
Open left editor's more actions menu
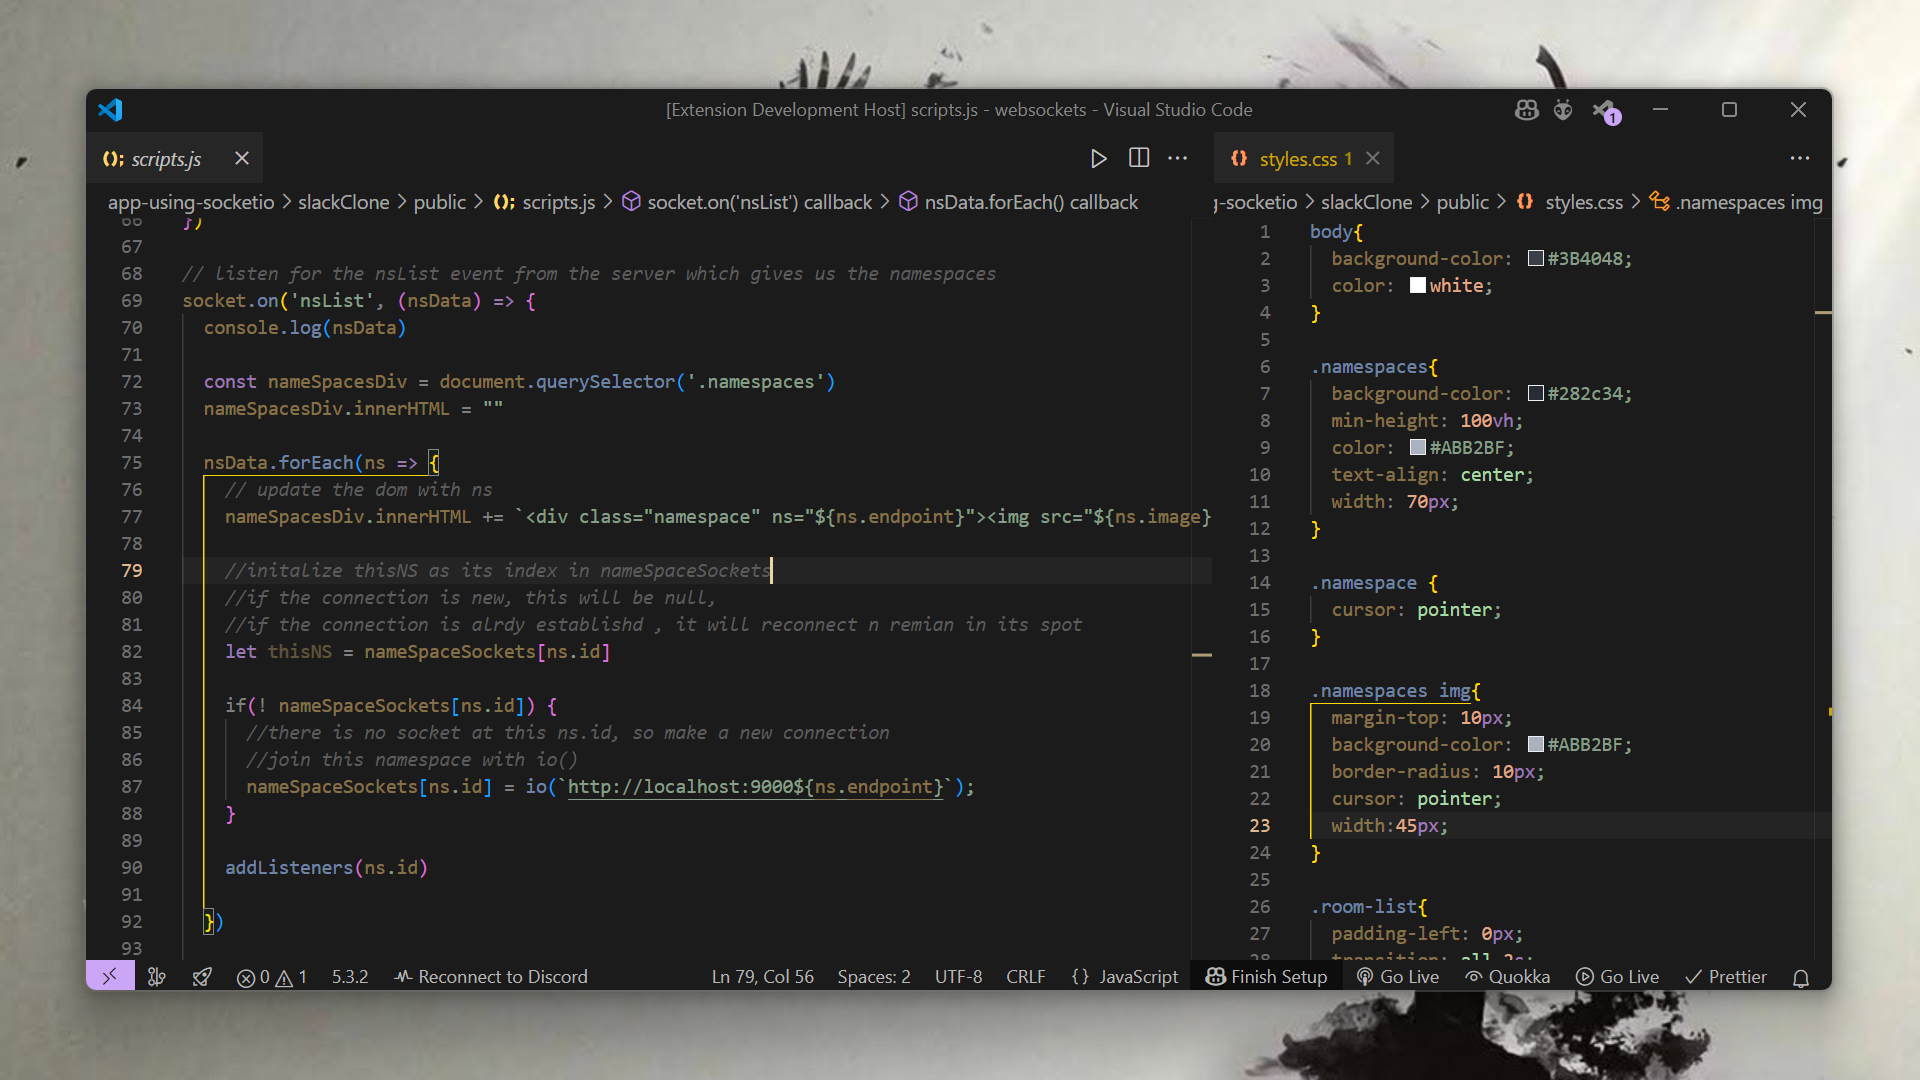[x=1178, y=158]
